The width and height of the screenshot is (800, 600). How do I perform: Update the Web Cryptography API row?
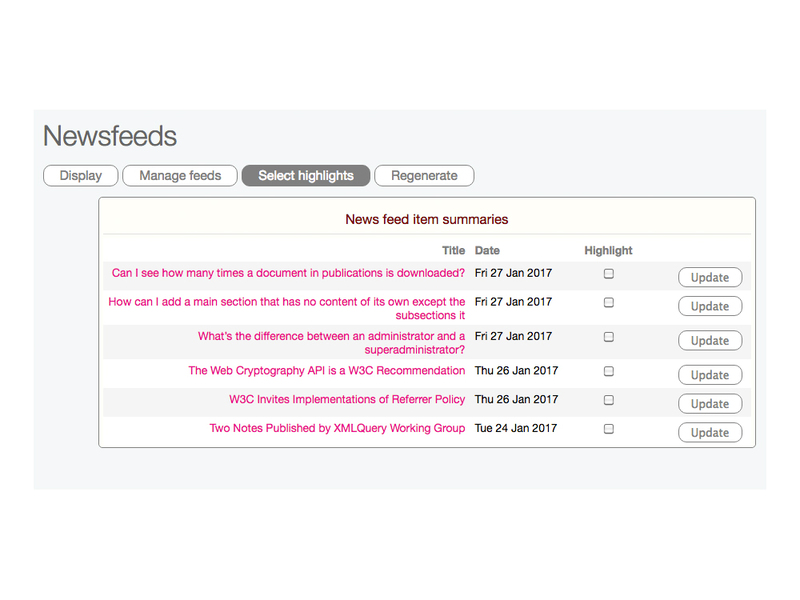point(710,376)
